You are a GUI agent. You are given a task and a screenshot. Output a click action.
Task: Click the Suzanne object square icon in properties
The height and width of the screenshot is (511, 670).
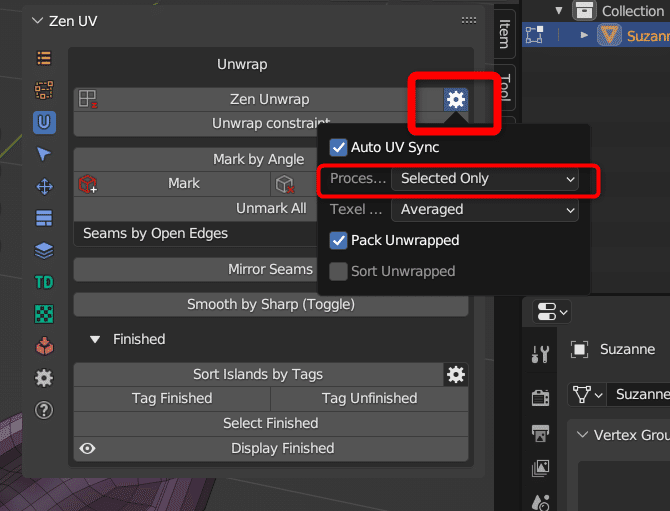pyautogui.click(x=579, y=349)
